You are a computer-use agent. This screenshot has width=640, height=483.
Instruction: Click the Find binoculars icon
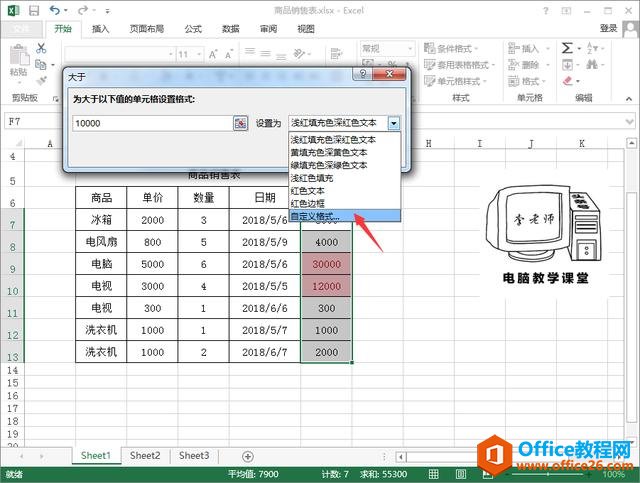click(x=592, y=65)
